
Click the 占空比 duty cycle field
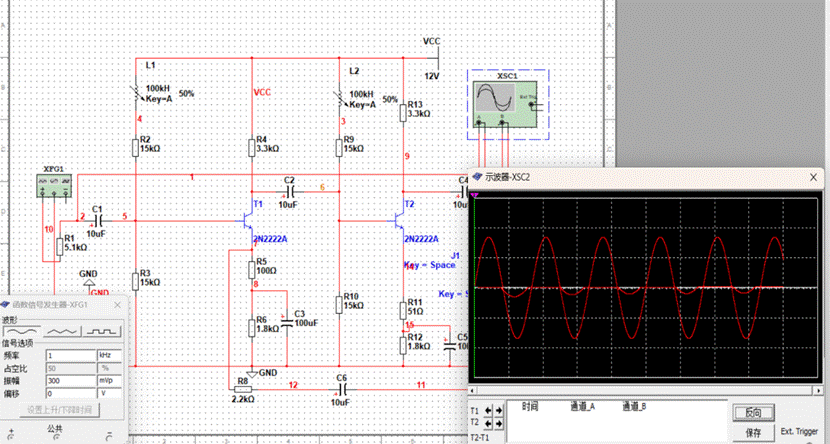pos(70,368)
